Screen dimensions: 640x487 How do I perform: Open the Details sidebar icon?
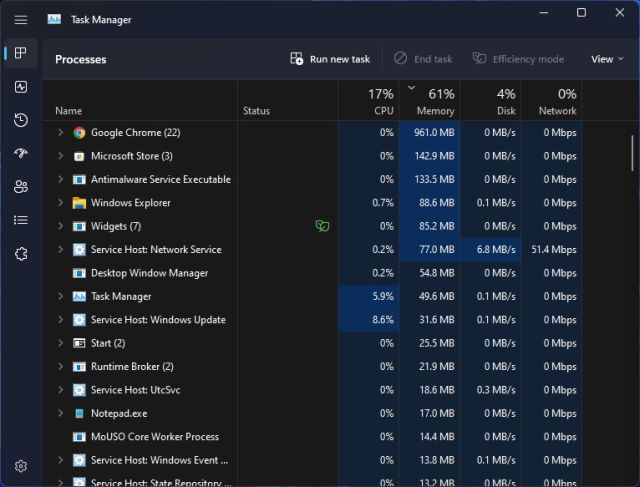(x=21, y=220)
